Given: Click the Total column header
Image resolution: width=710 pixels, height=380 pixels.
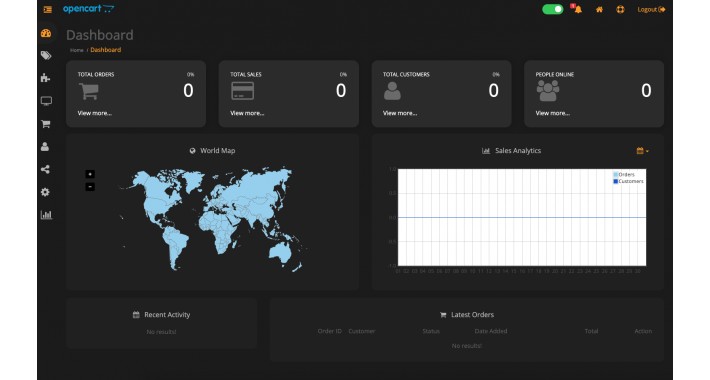Looking at the screenshot, I should tap(591, 331).
